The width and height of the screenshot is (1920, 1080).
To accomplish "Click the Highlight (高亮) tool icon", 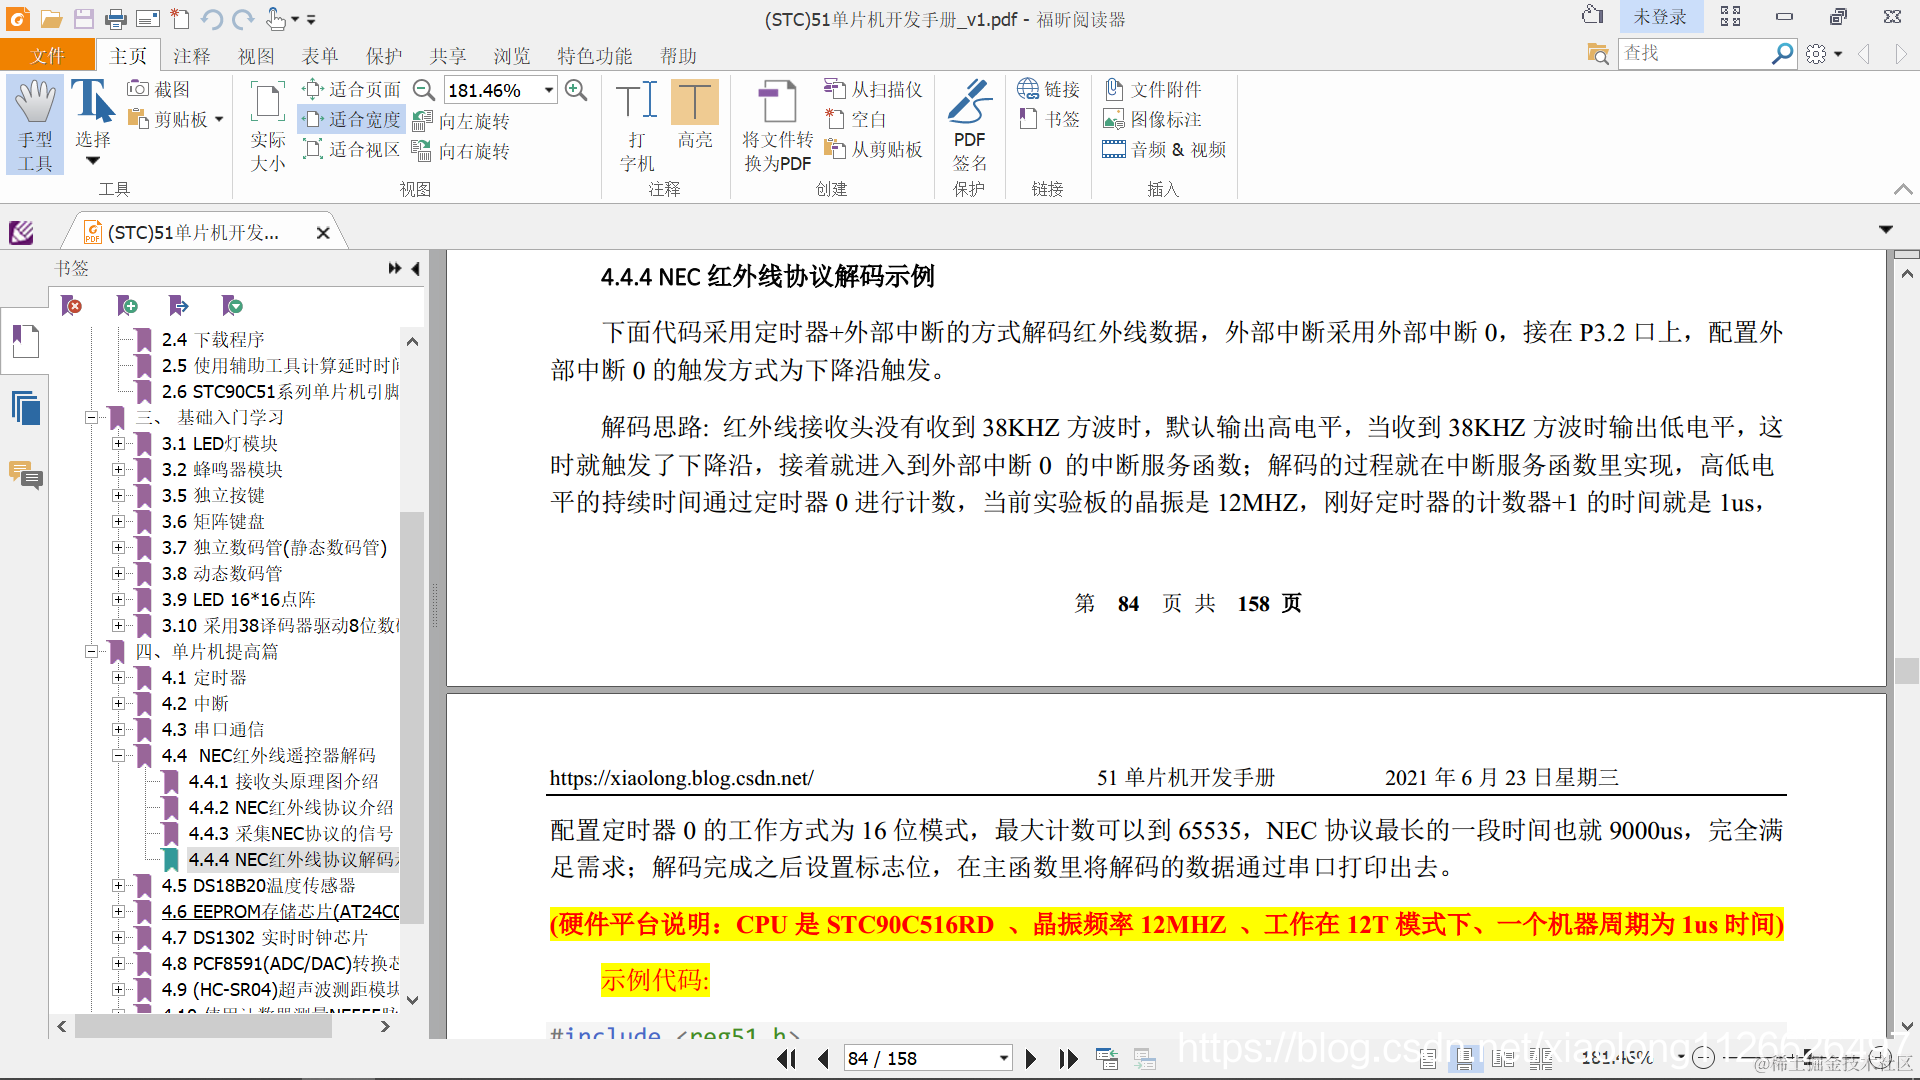I will [694, 104].
